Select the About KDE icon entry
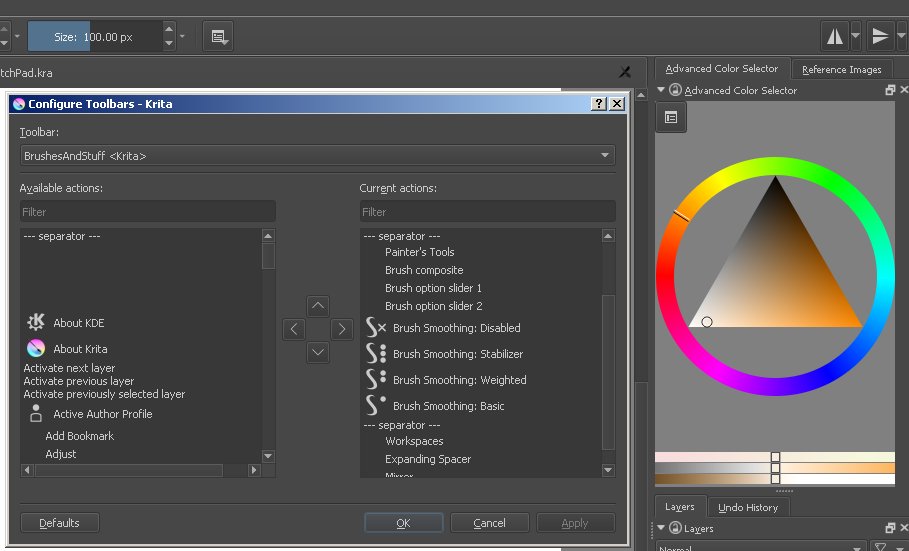The width and height of the screenshot is (909, 551). pos(36,322)
